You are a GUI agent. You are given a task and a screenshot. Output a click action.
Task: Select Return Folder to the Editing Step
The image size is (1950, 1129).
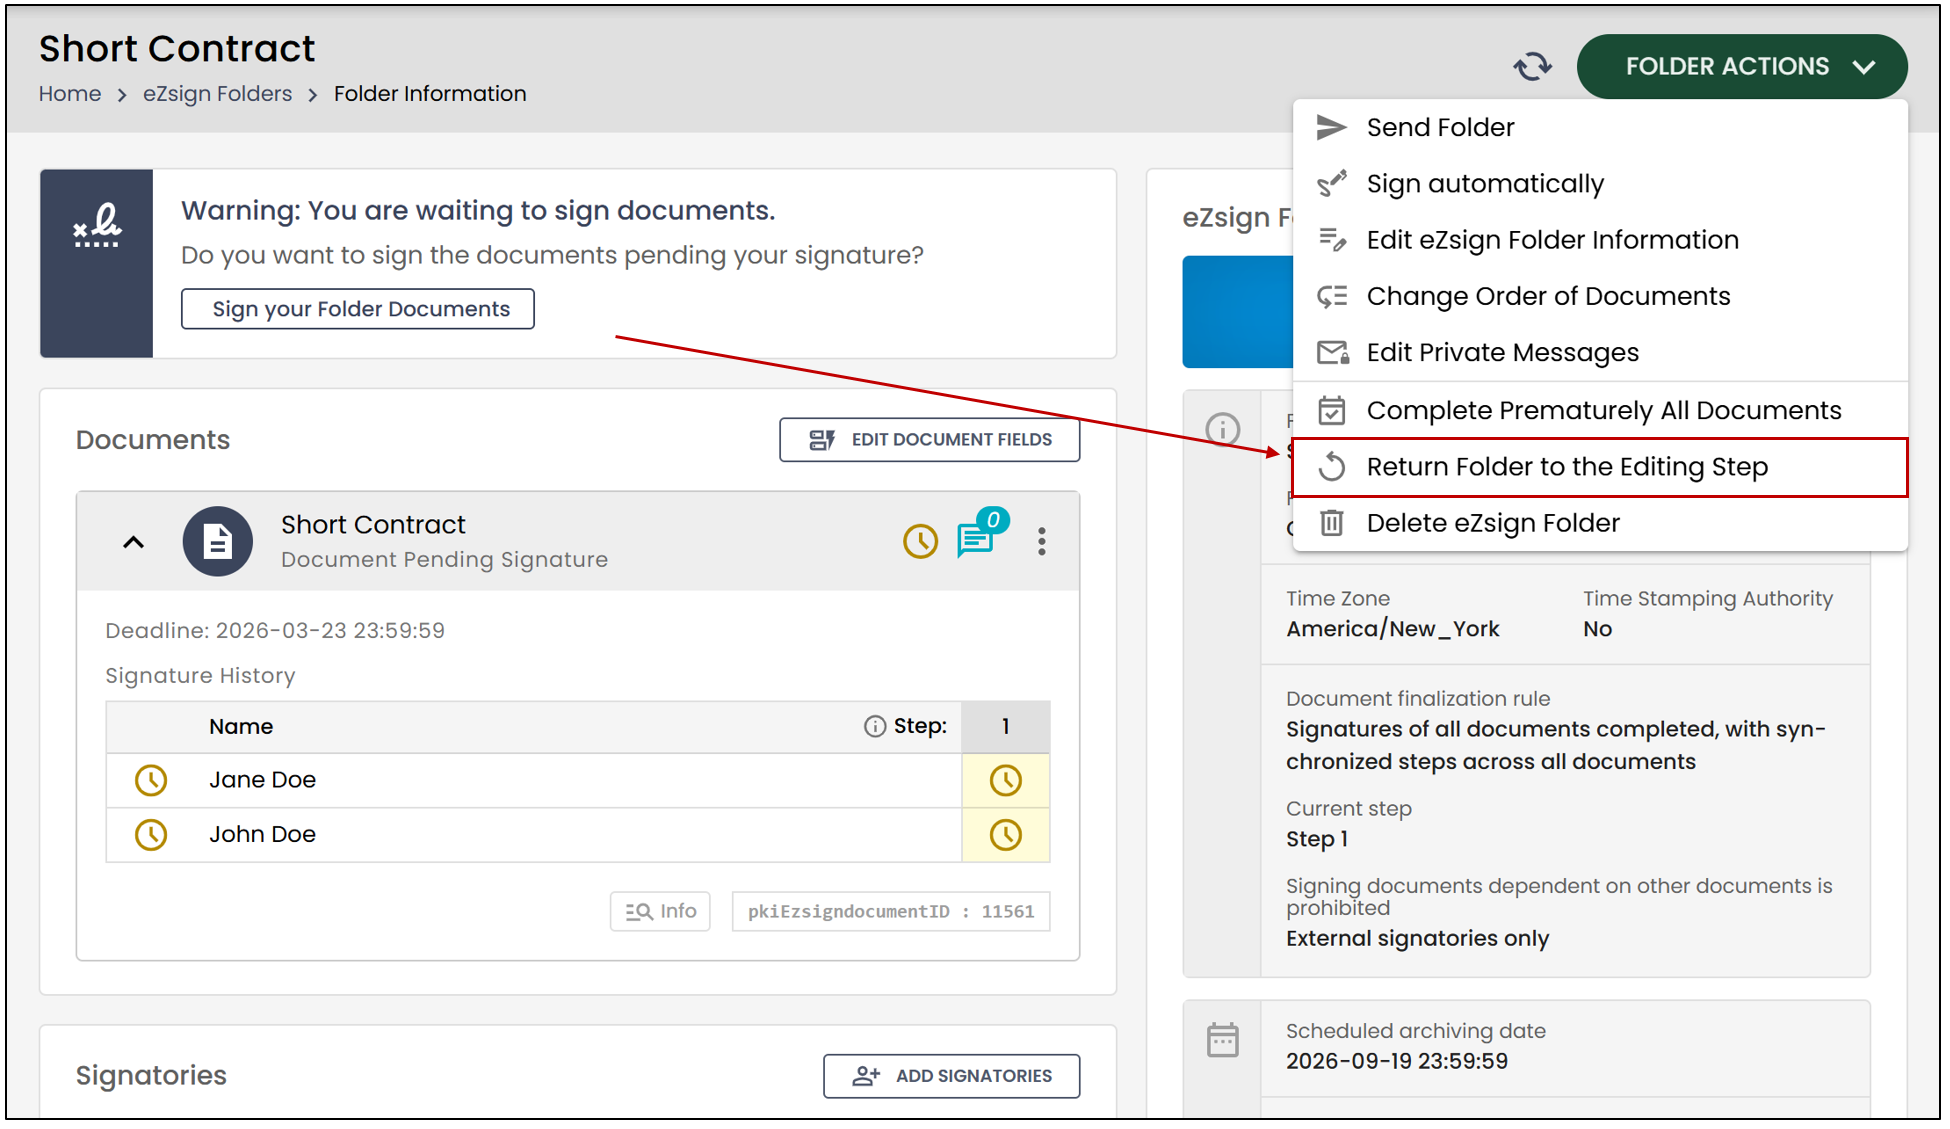tap(1599, 467)
